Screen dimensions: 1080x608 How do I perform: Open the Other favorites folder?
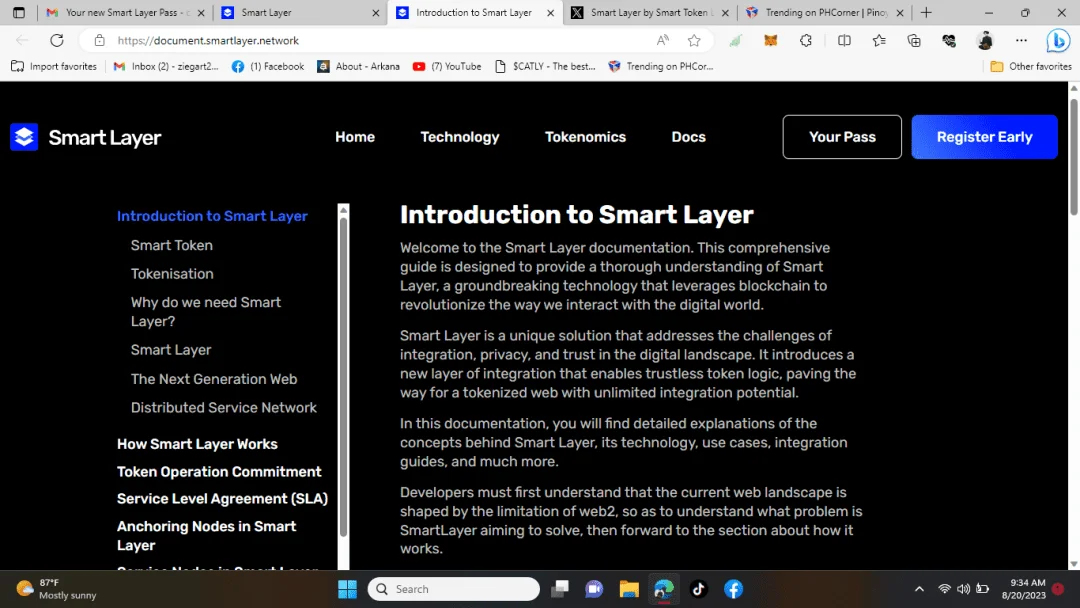pyautogui.click(x=1030, y=66)
